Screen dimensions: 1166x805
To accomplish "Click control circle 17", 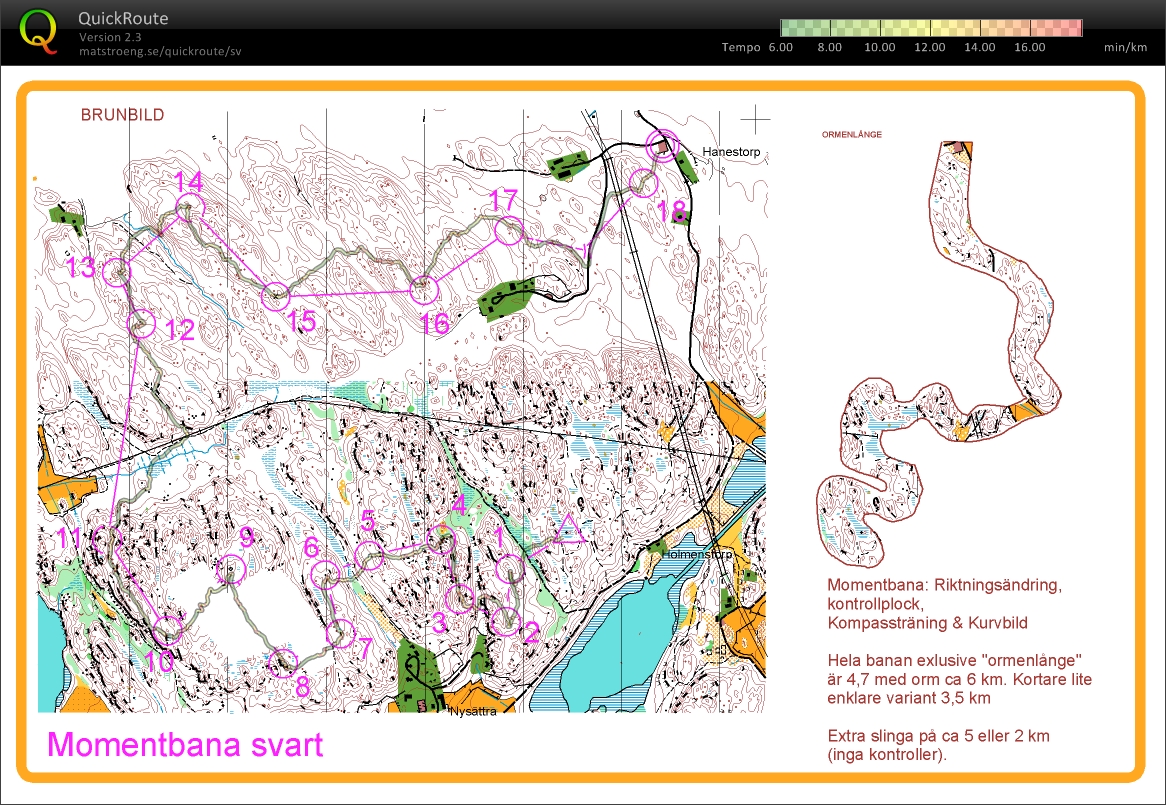I will (x=509, y=231).
